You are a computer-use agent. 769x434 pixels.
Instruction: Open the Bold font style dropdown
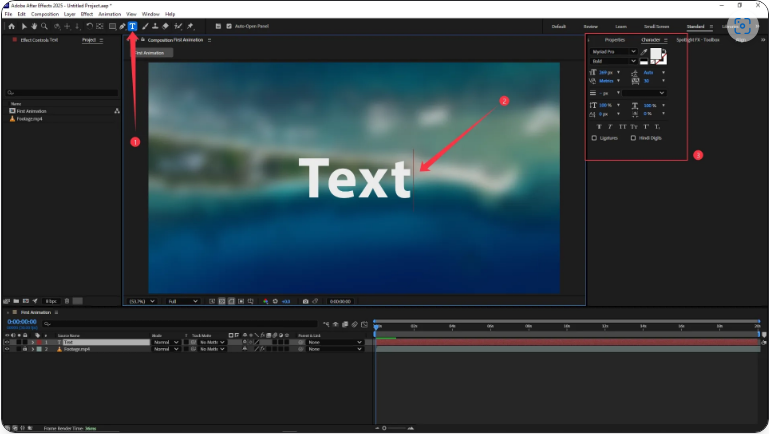pos(613,61)
